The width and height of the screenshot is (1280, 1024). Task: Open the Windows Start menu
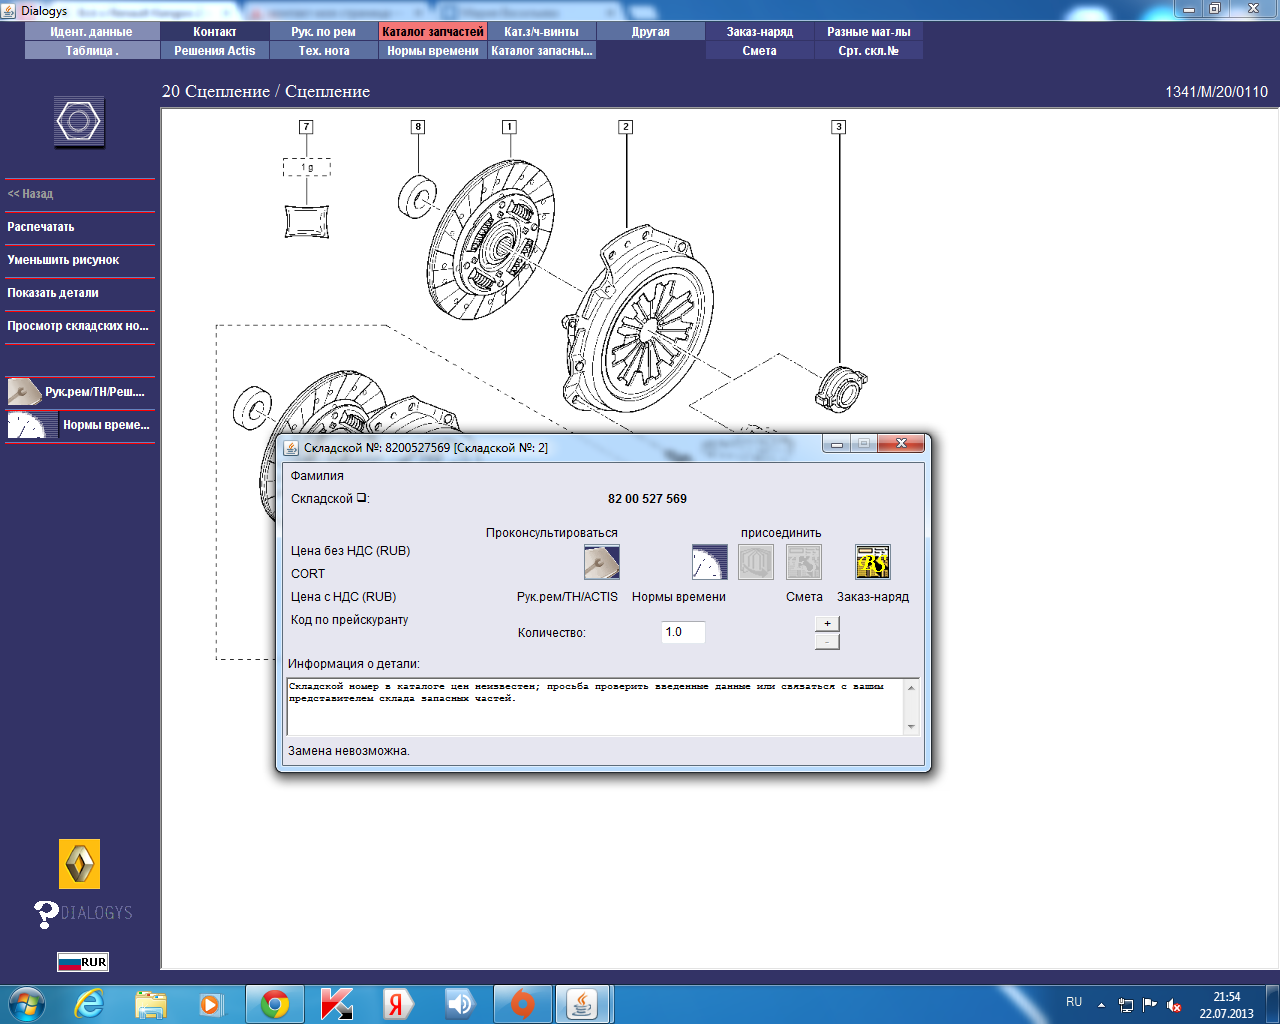click(27, 1003)
